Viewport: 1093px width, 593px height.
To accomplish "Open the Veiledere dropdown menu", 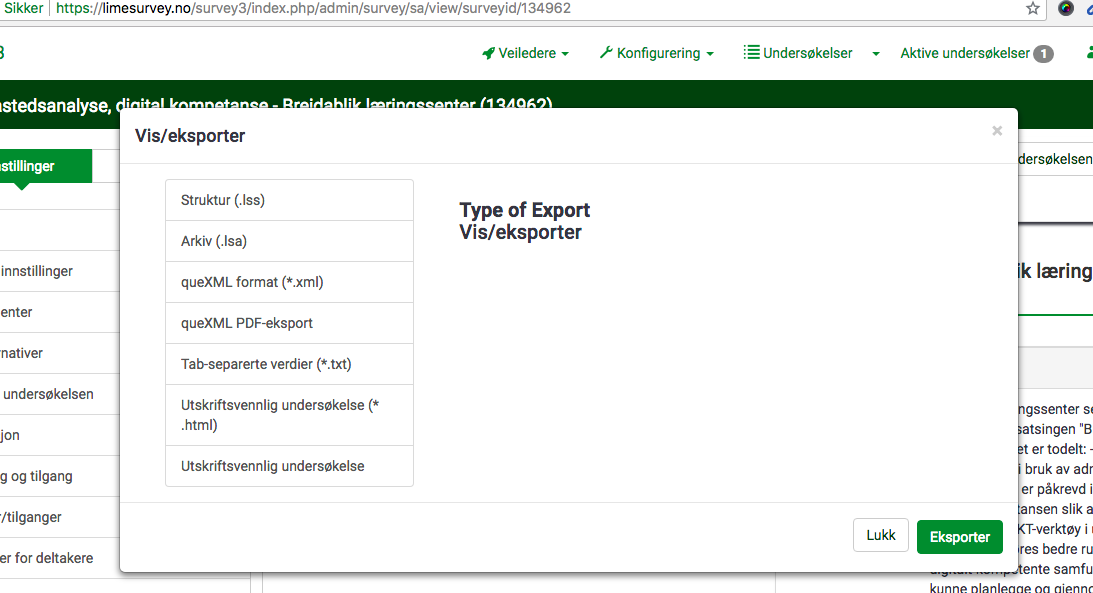I will (525, 54).
